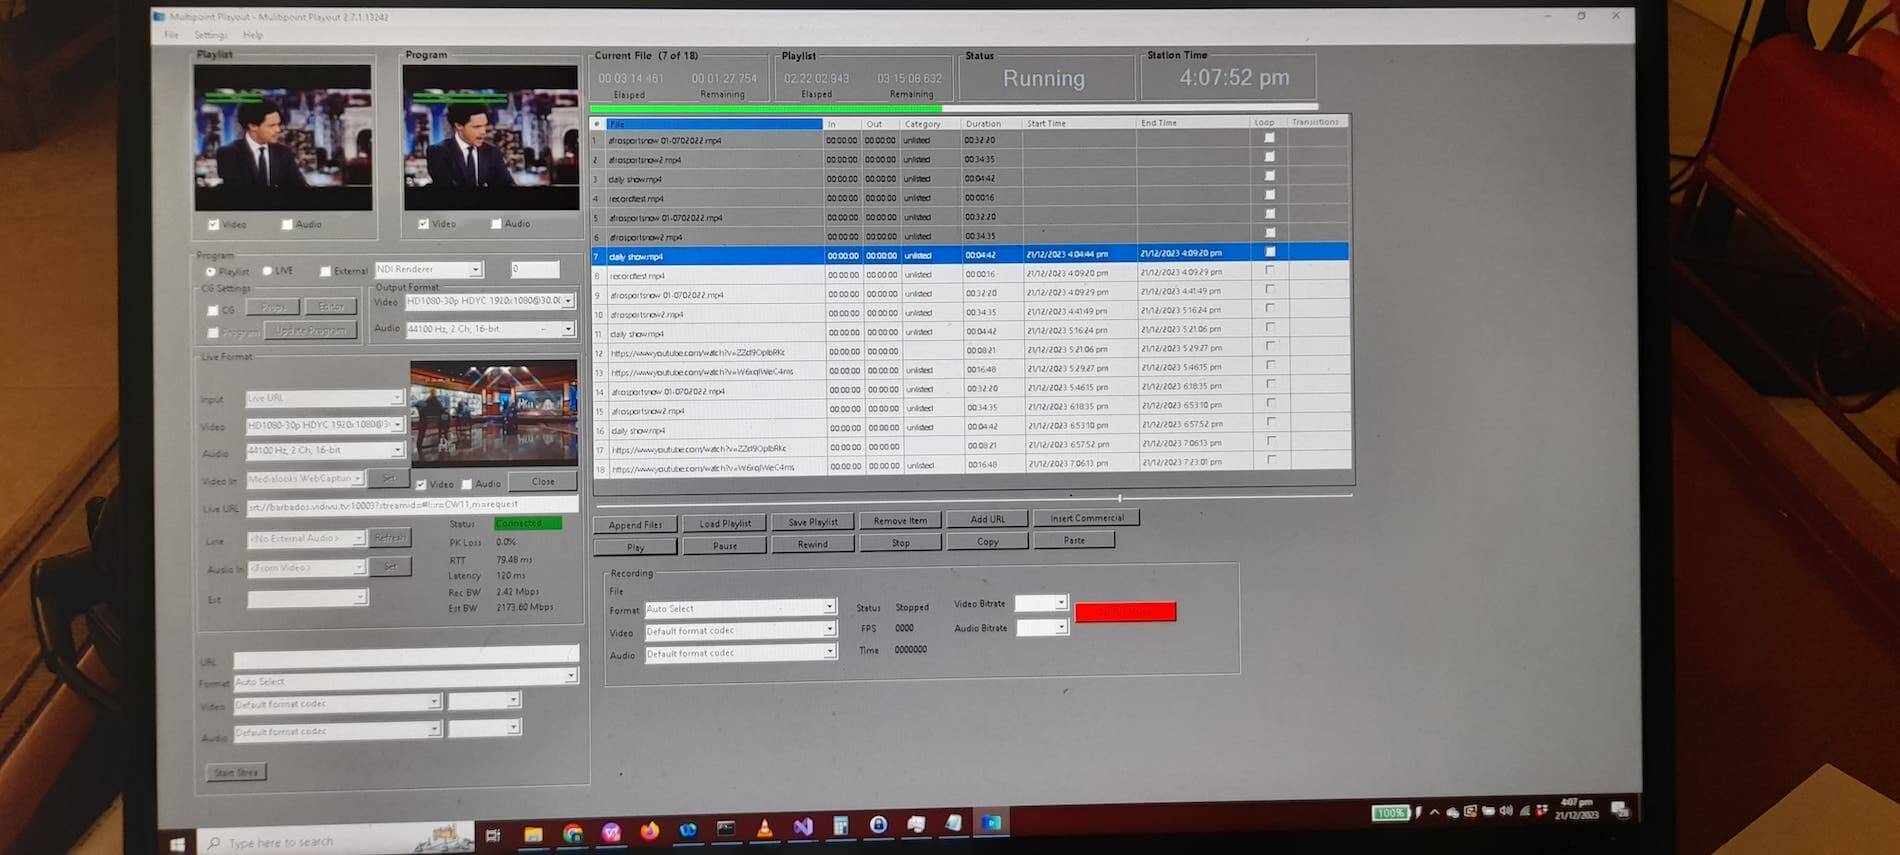Open the notification center icon

1620,809
